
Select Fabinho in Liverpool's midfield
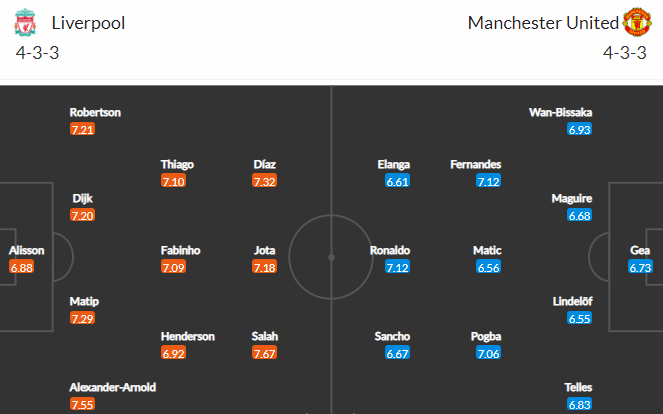(x=181, y=250)
